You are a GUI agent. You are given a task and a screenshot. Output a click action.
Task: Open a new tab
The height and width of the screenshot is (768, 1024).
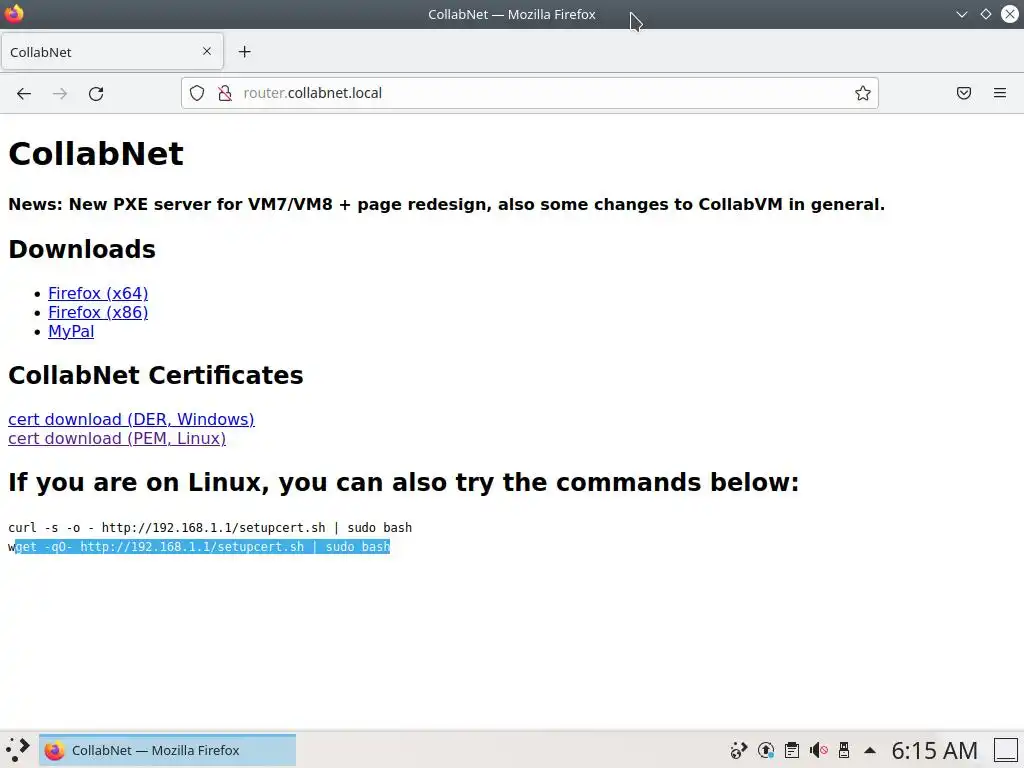point(244,52)
